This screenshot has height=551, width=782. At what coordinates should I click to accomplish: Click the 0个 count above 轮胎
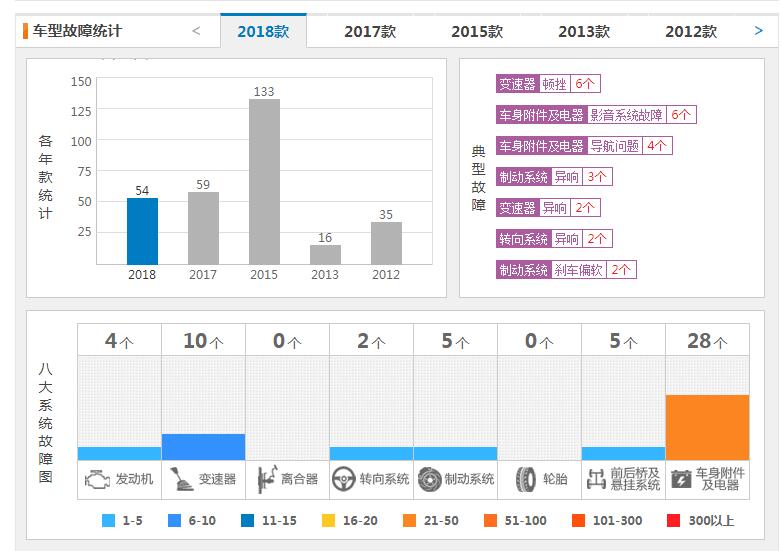click(x=539, y=341)
